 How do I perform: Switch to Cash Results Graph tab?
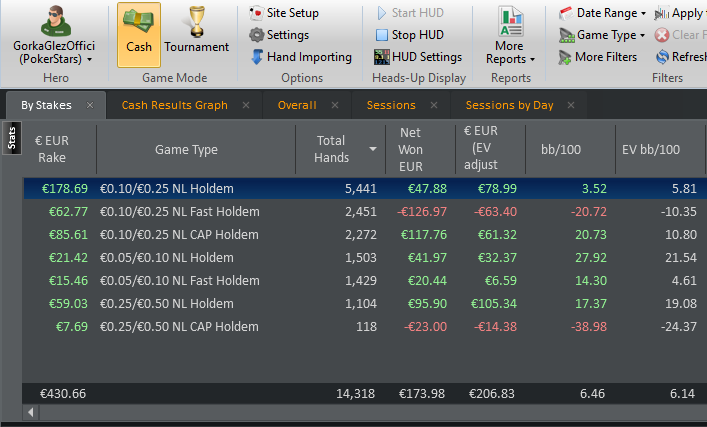174,105
